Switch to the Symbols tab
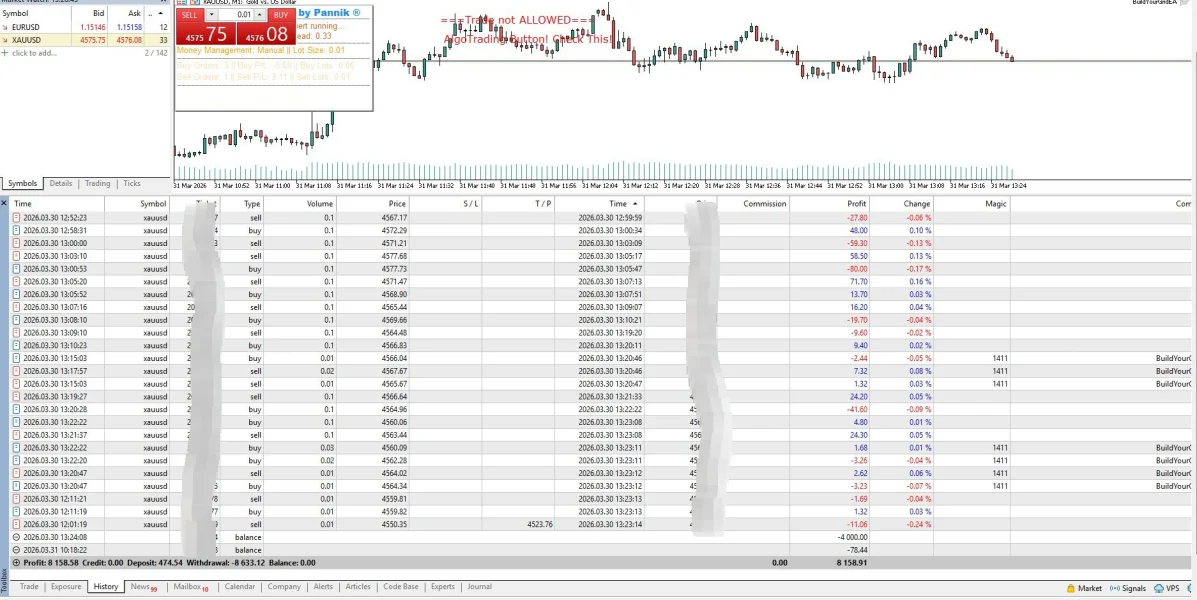The height and width of the screenshot is (600, 1197). [x=23, y=183]
